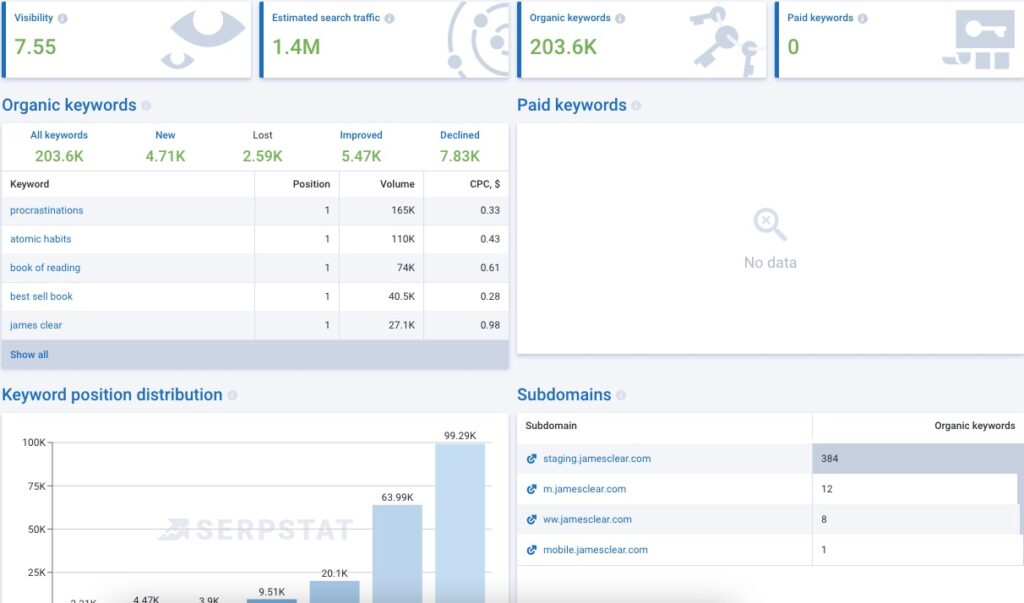Screen dimensions: 1024x603
Task: Open the Paid keywords section heading link
Action: coord(572,105)
